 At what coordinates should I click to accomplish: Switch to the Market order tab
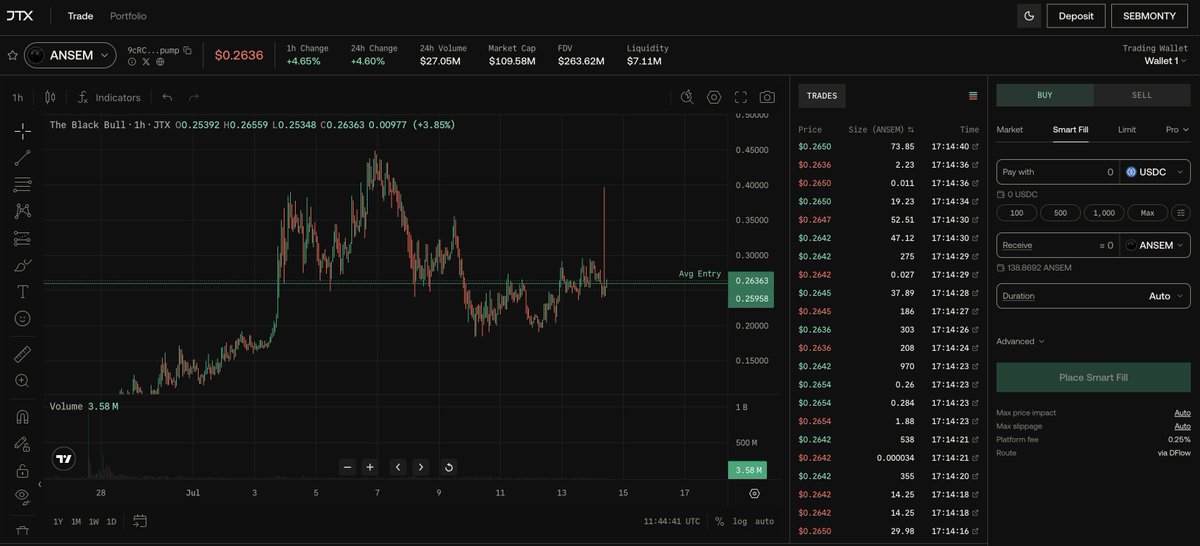pyautogui.click(x=1010, y=130)
